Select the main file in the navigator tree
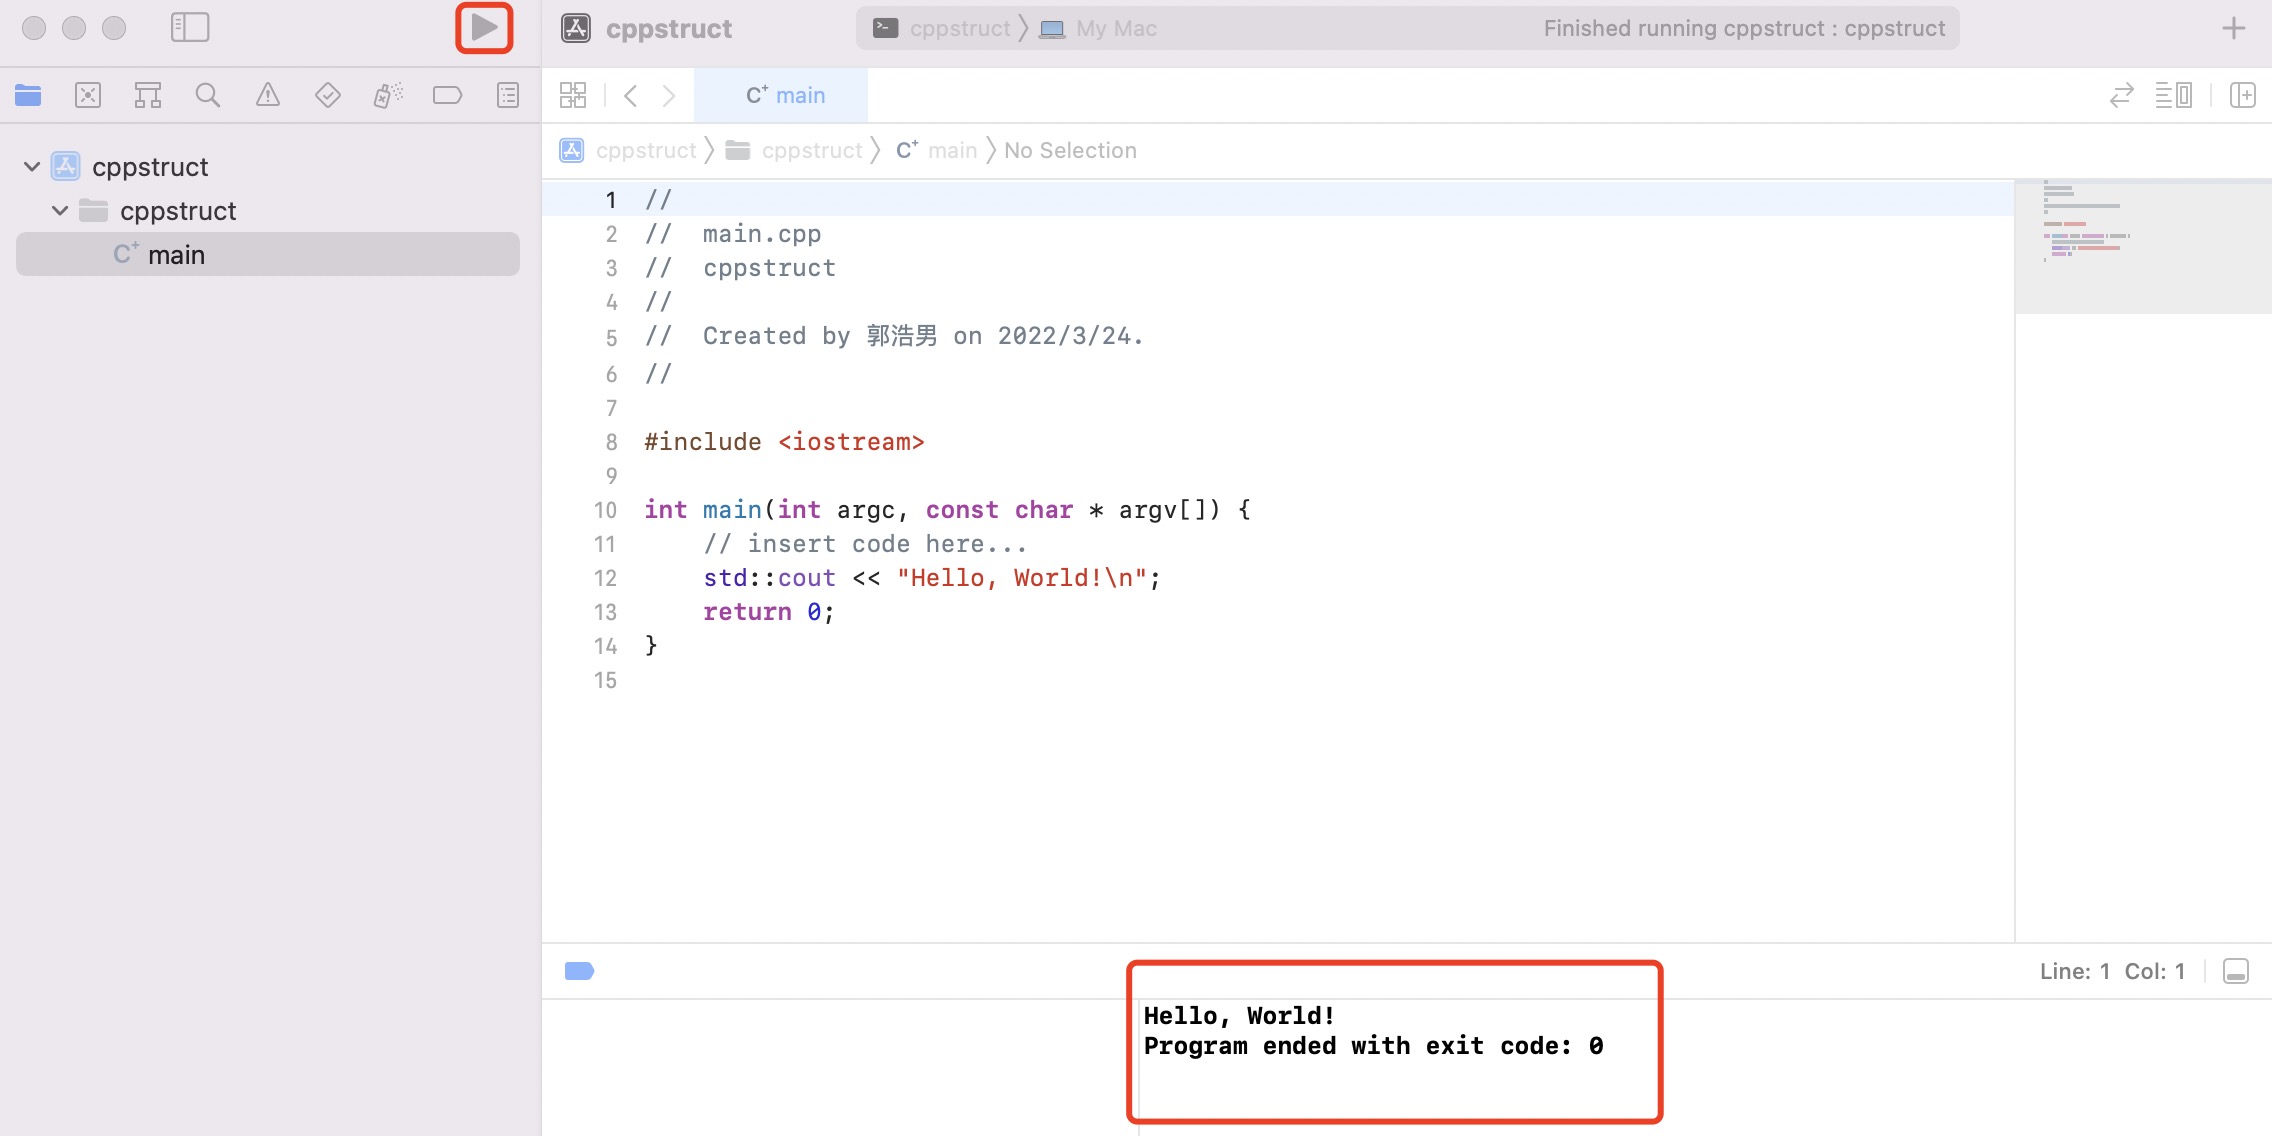Image resolution: width=2272 pixels, height=1136 pixels. 176,254
